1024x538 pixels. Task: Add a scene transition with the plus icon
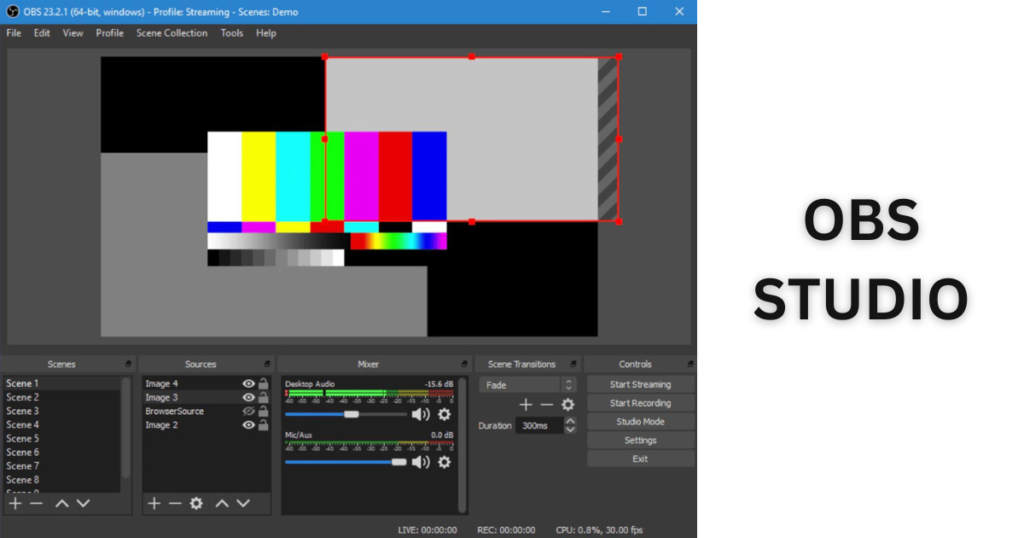526,405
